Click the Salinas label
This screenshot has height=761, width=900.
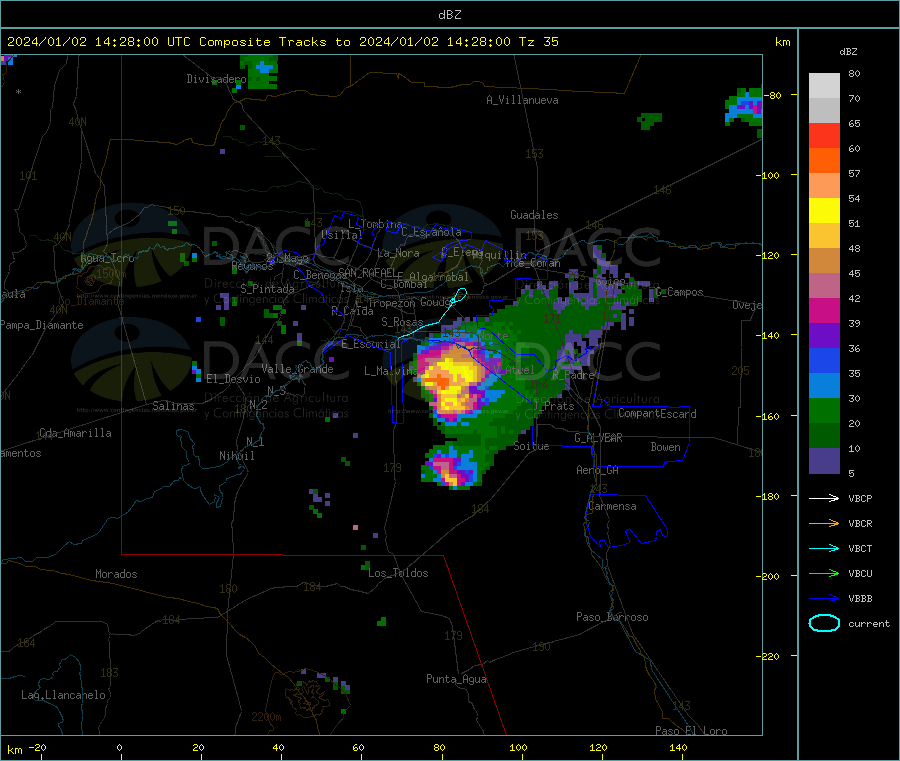coord(173,406)
